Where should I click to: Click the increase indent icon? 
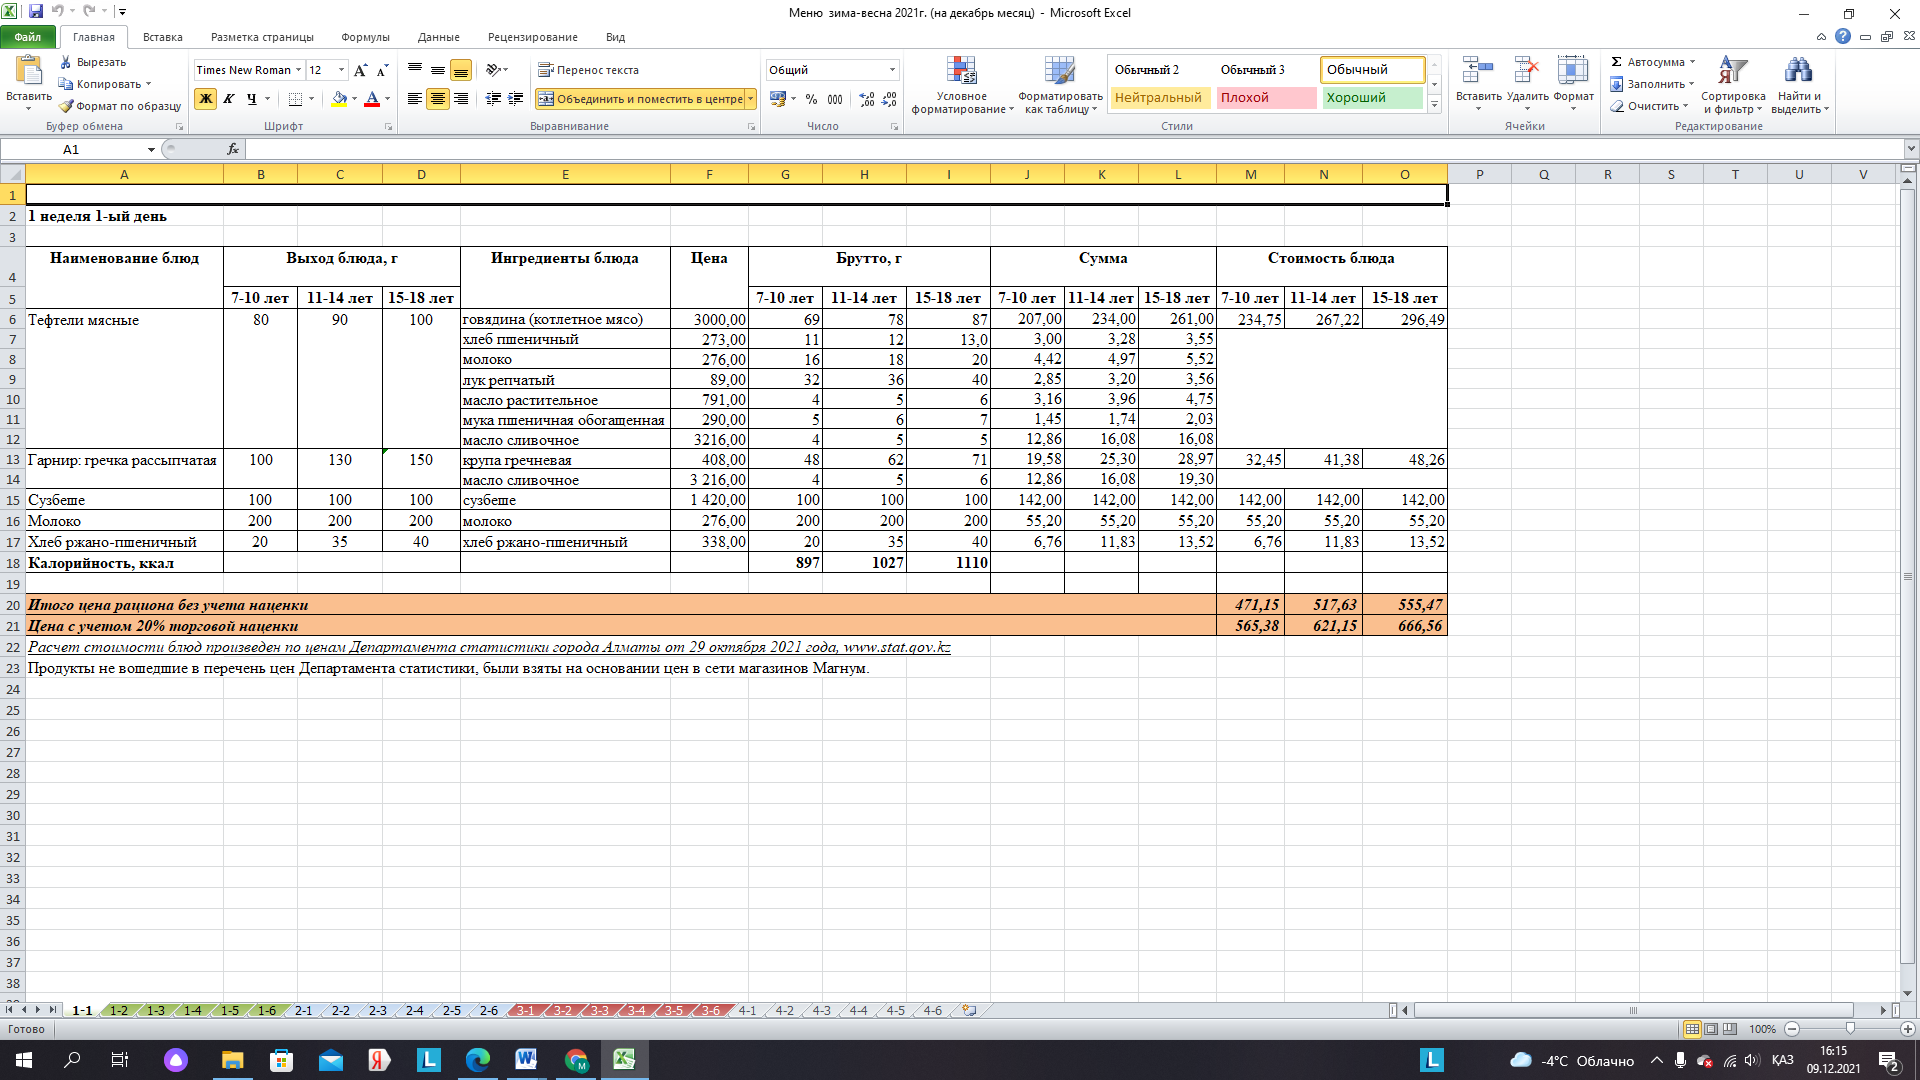516,99
